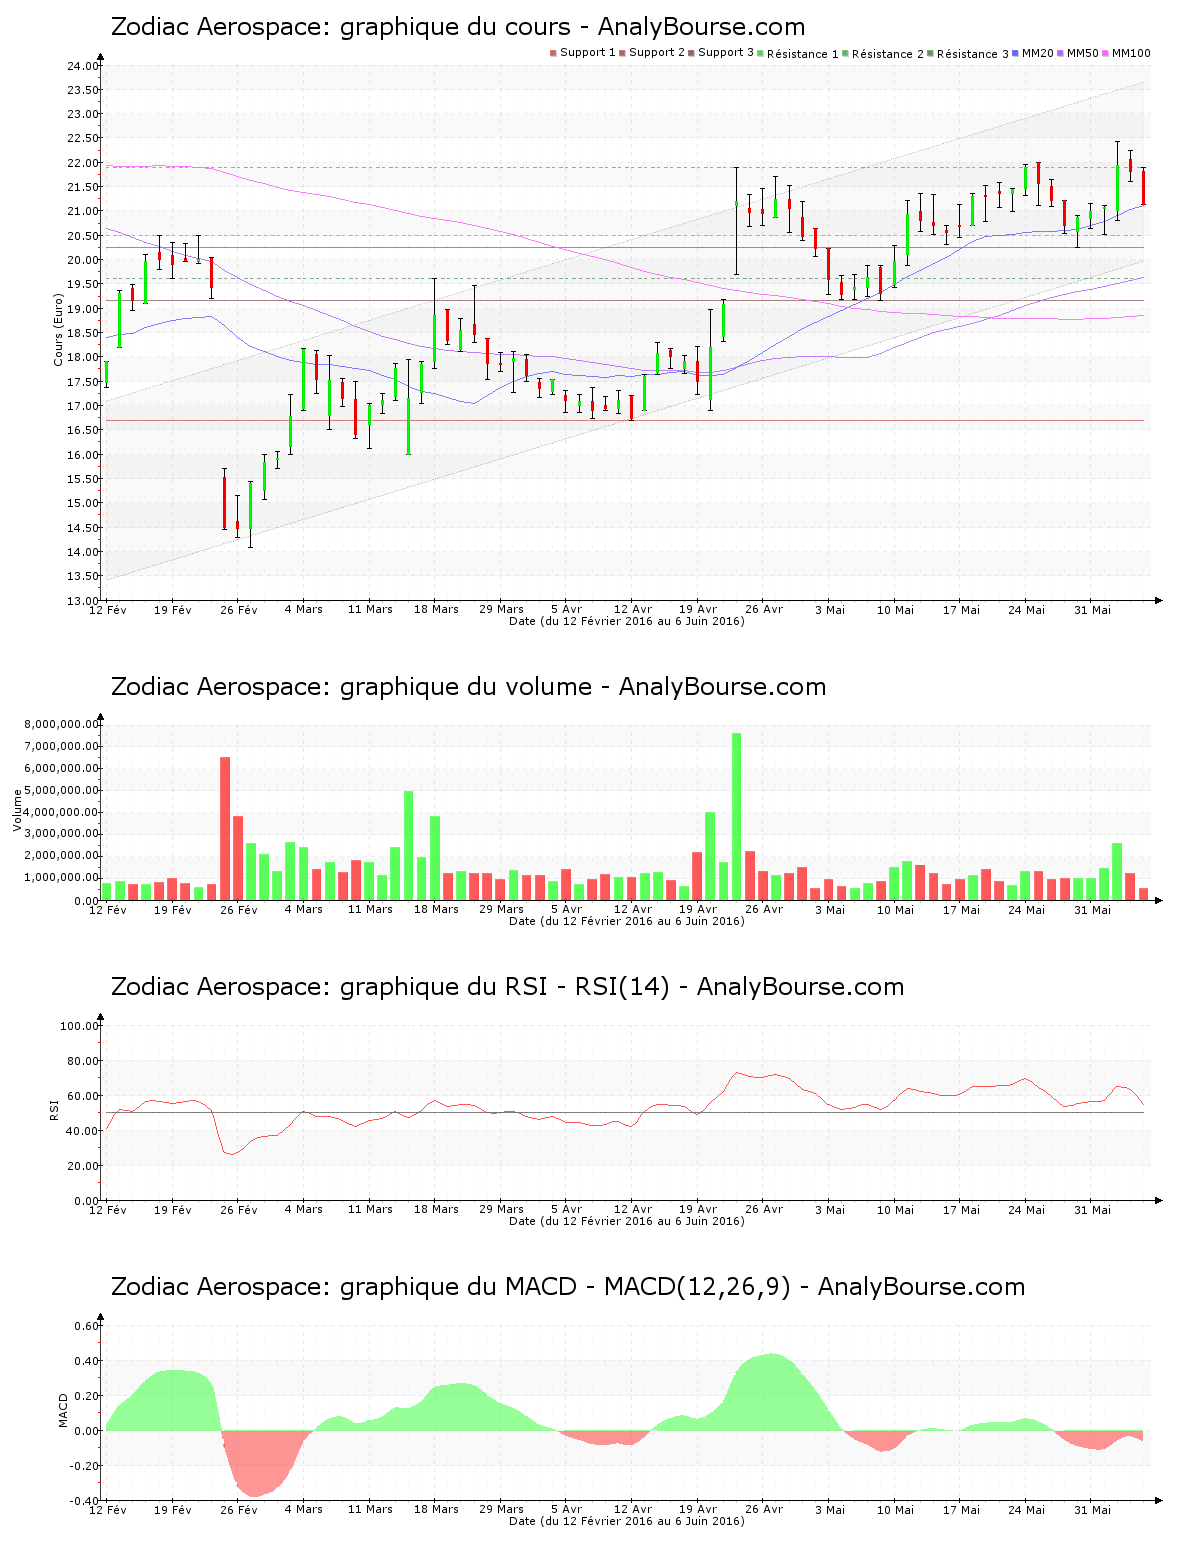
Task: Click '12 Avr' date under price chart
Action: point(633,609)
